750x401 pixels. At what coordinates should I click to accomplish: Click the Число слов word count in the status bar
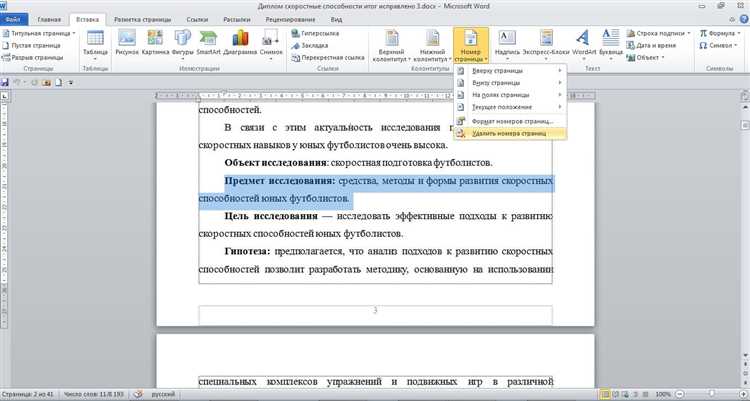tap(93, 395)
